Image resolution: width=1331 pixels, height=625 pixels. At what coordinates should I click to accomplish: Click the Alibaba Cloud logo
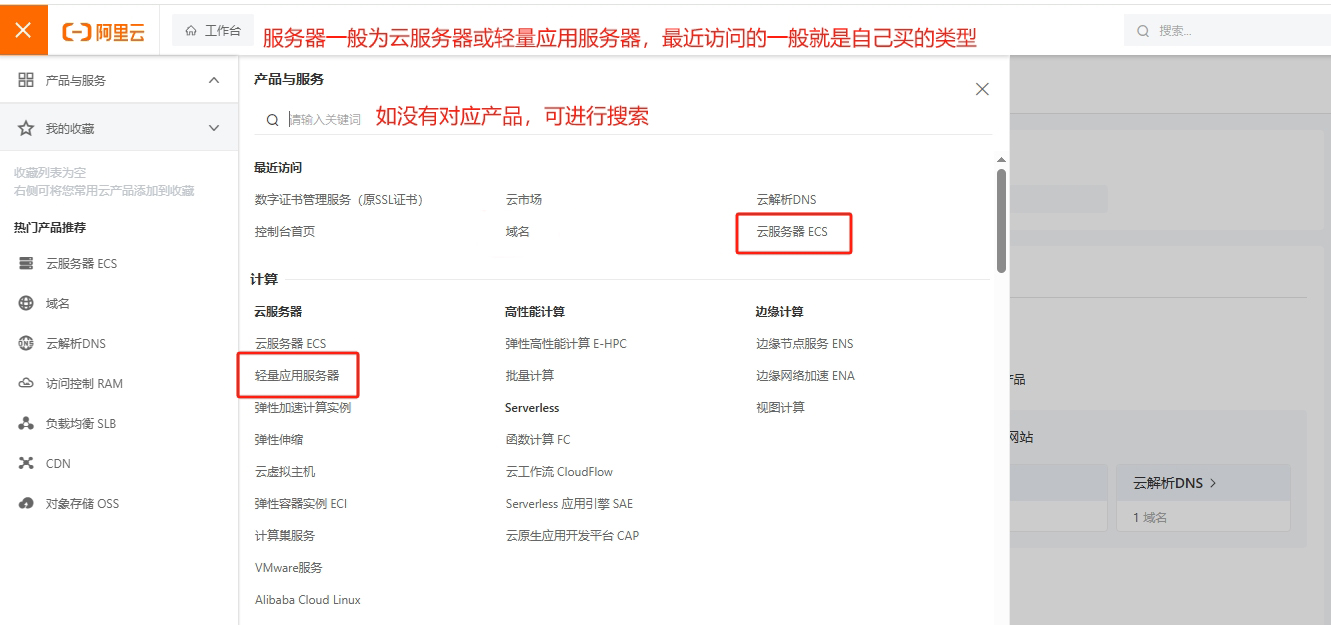tap(103, 31)
